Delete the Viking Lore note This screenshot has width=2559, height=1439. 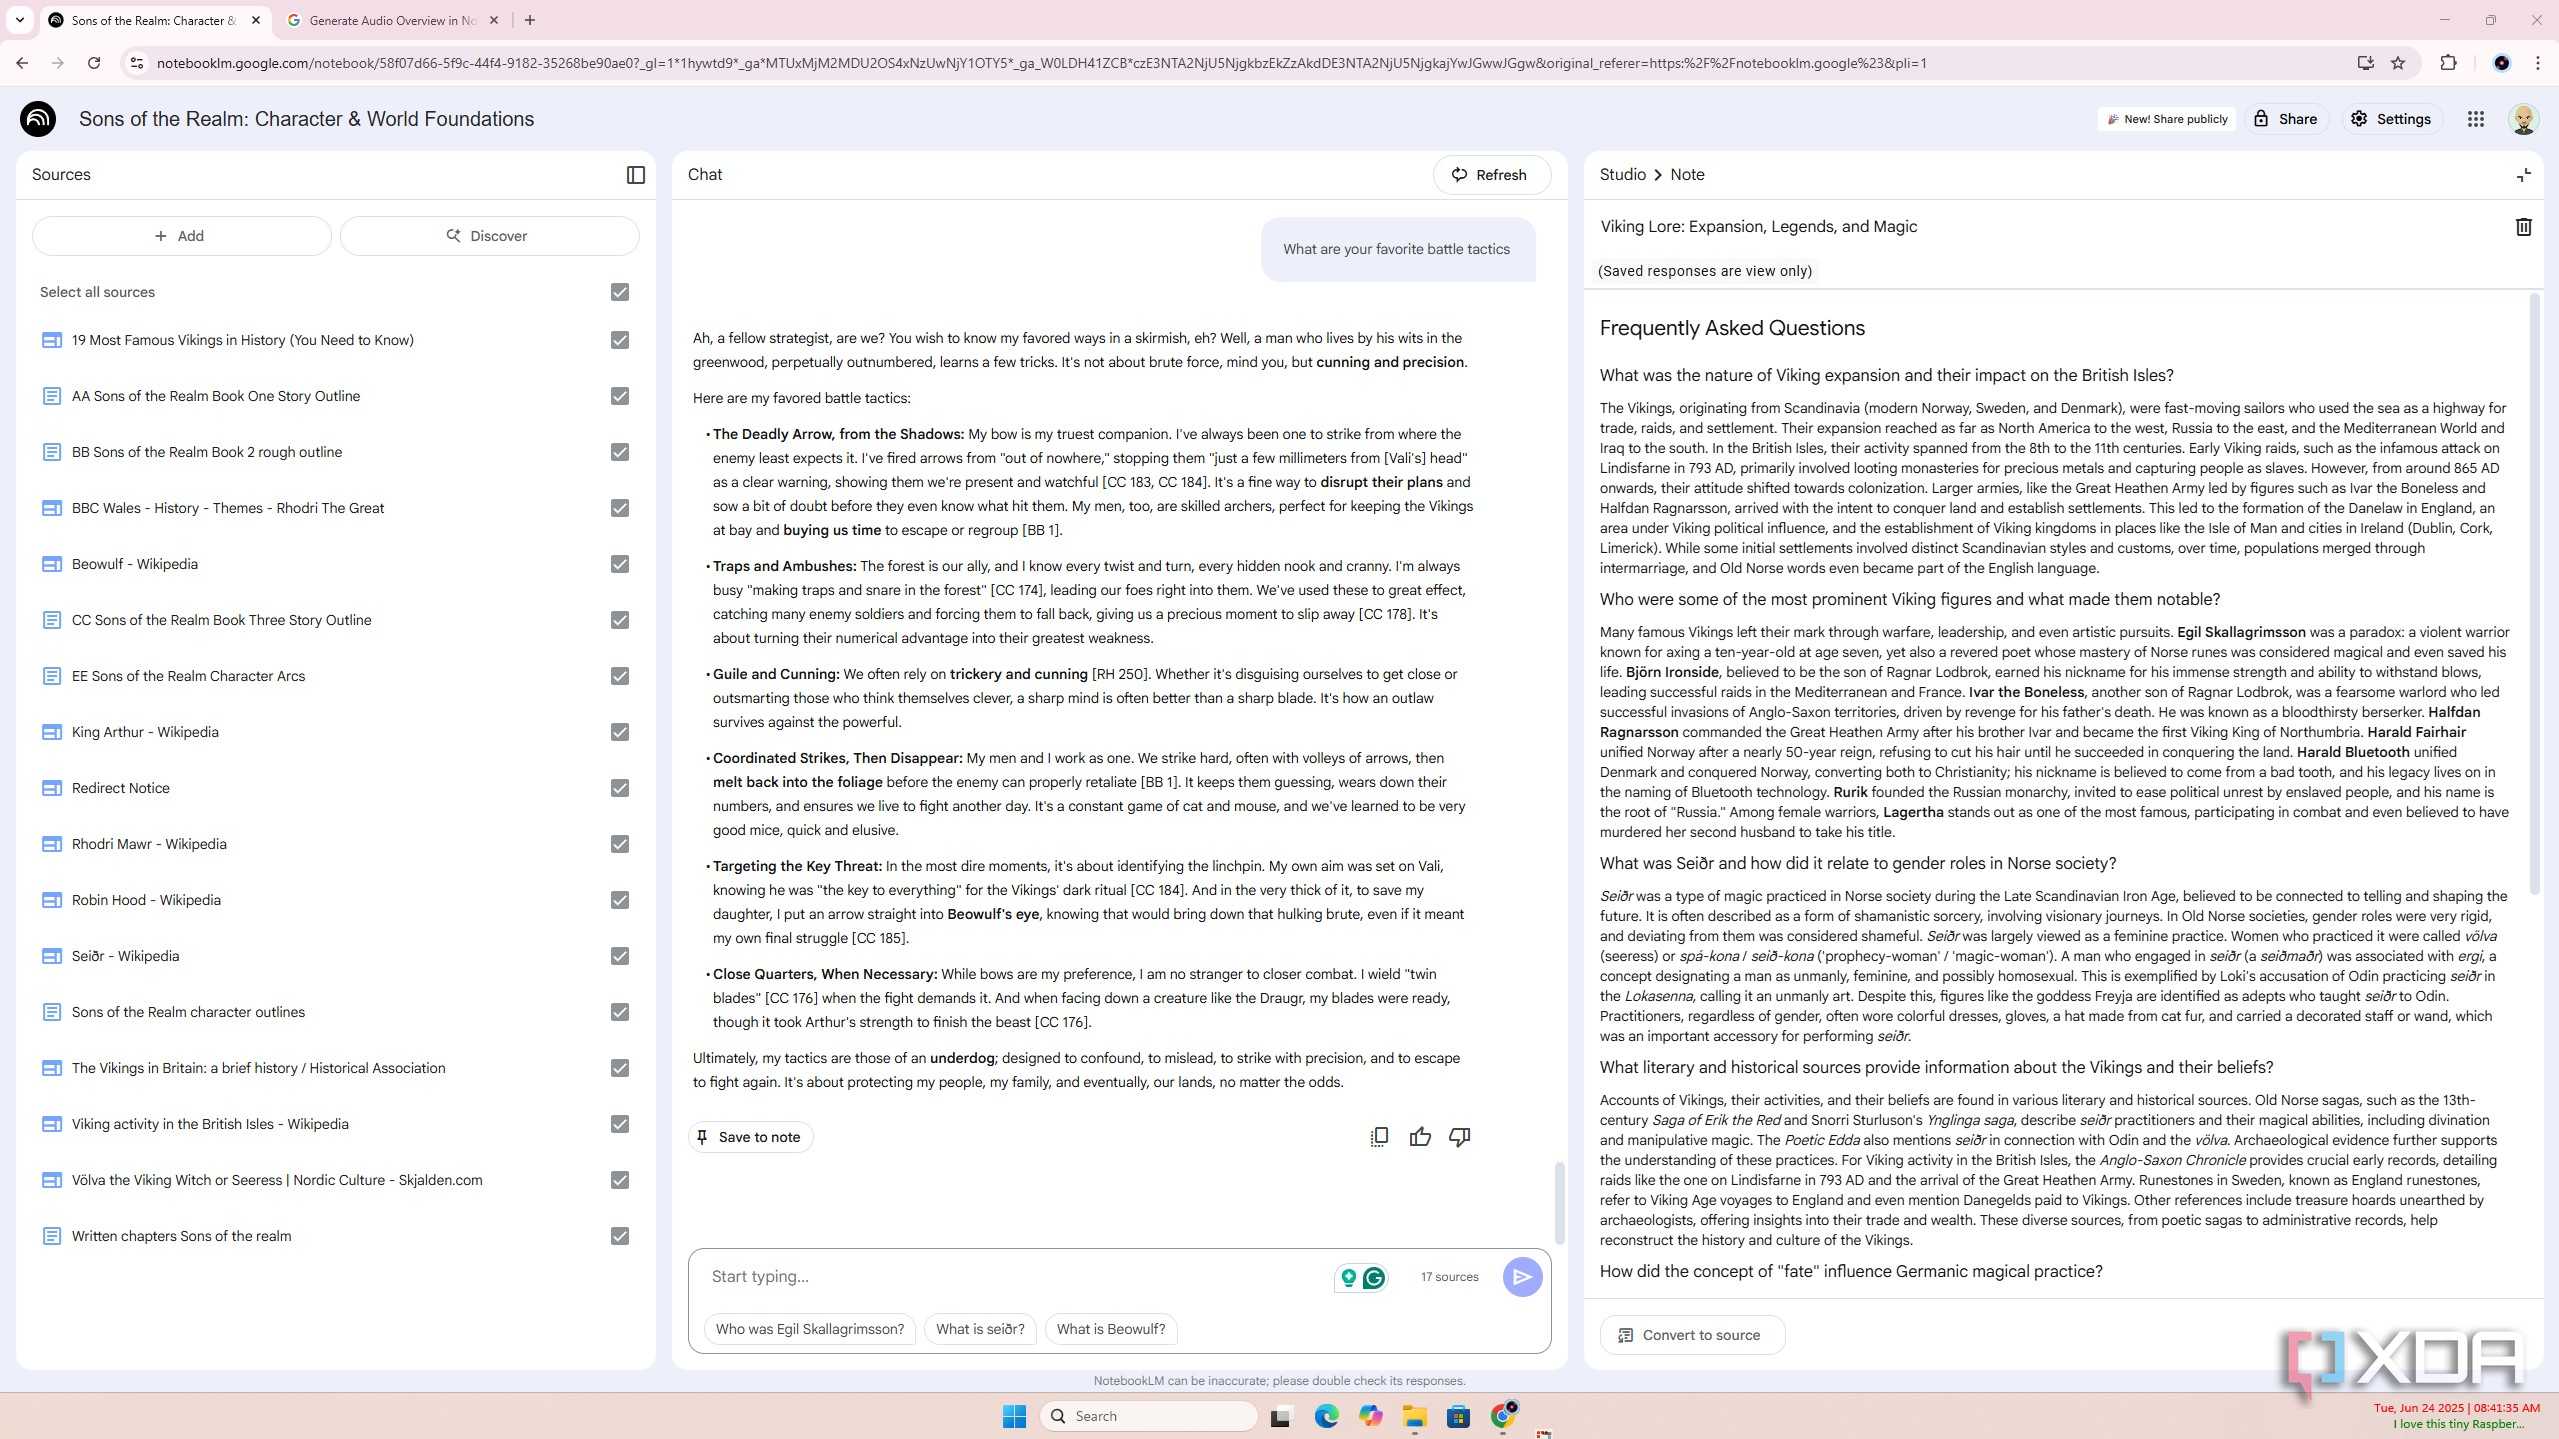tap(2523, 227)
